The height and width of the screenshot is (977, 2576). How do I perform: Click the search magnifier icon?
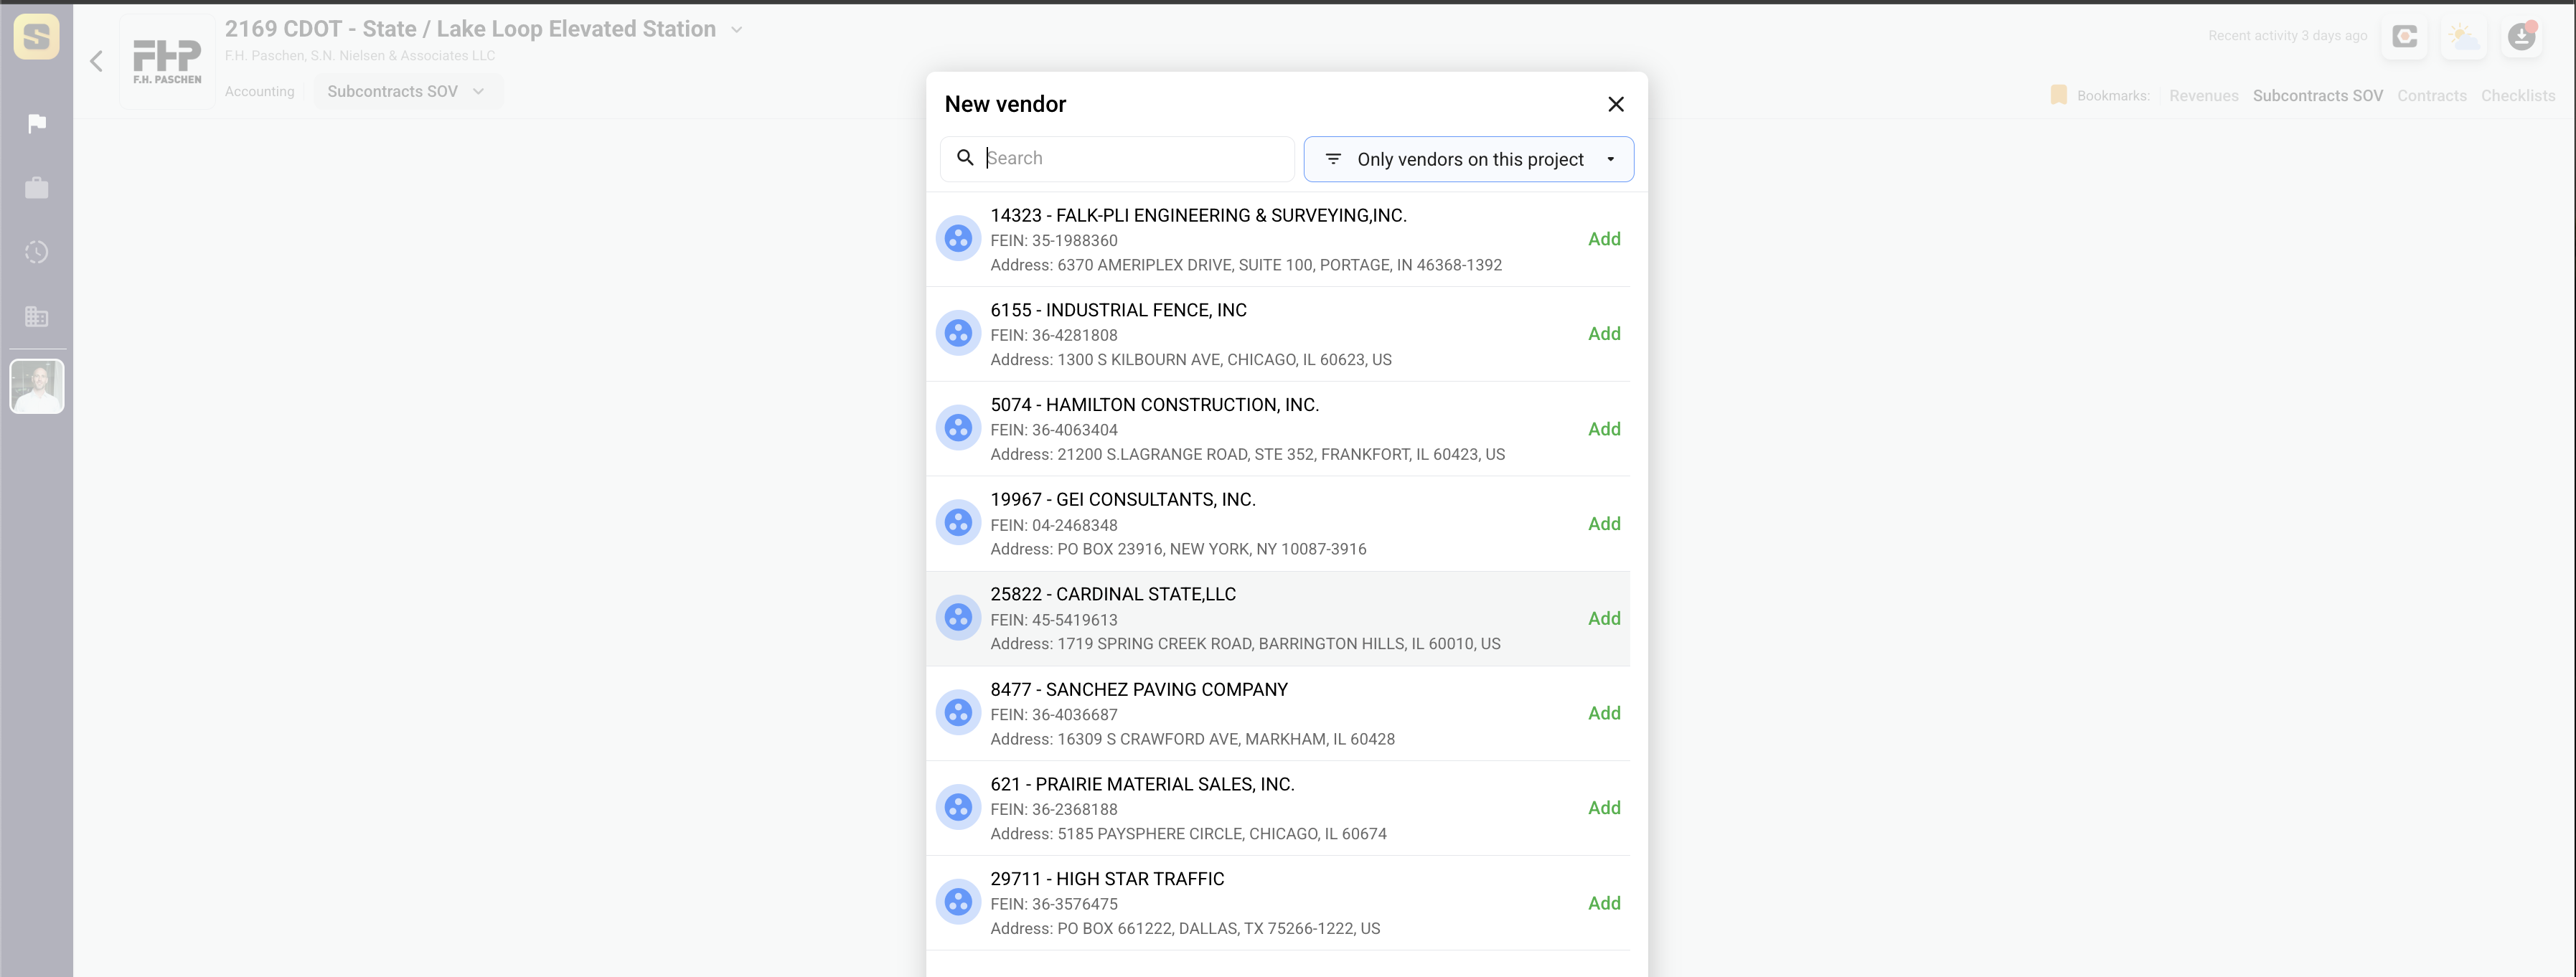point(965,158)
